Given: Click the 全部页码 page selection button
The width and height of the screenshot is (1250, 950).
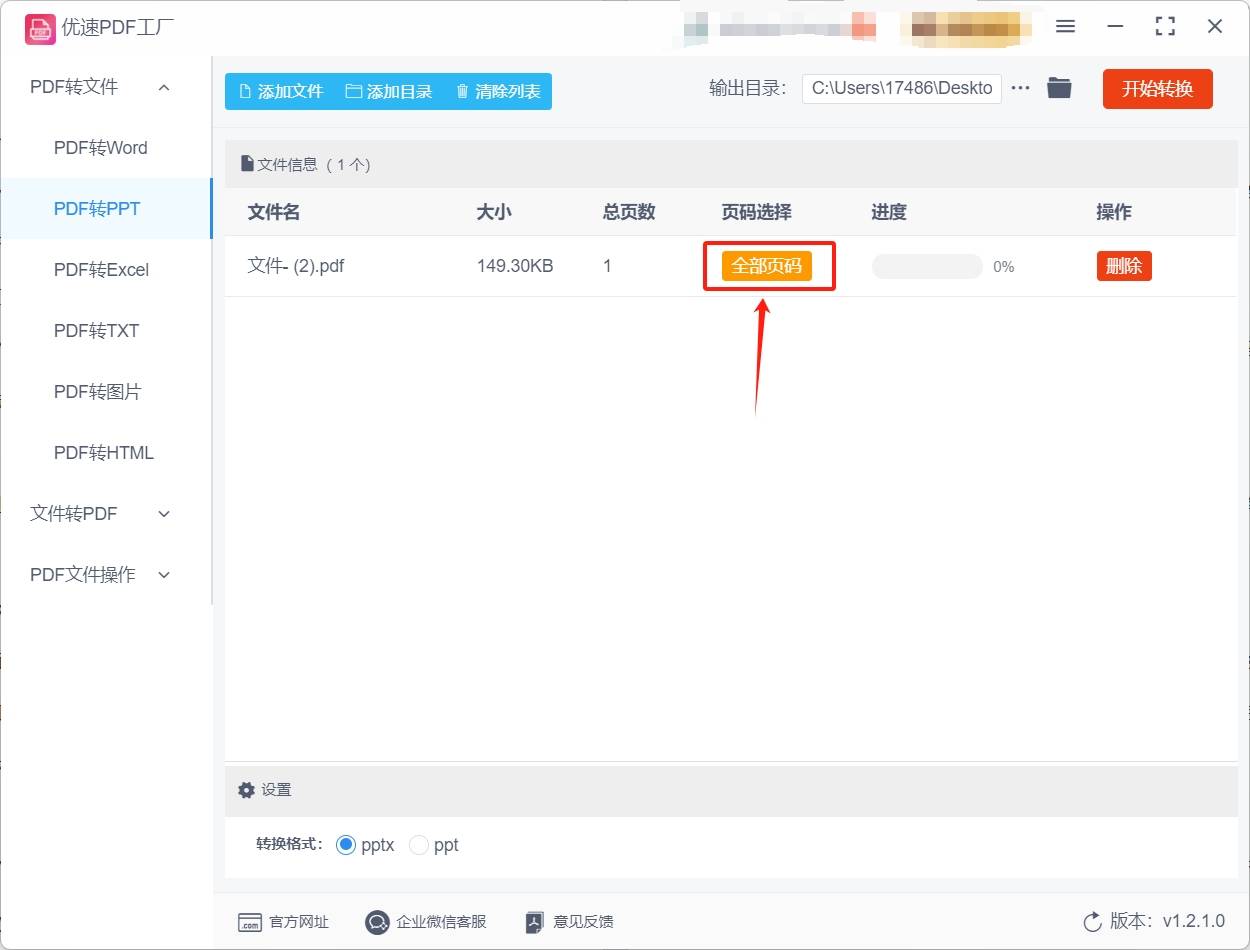Looking at the screenshot, I should click(x=767, y=266).
